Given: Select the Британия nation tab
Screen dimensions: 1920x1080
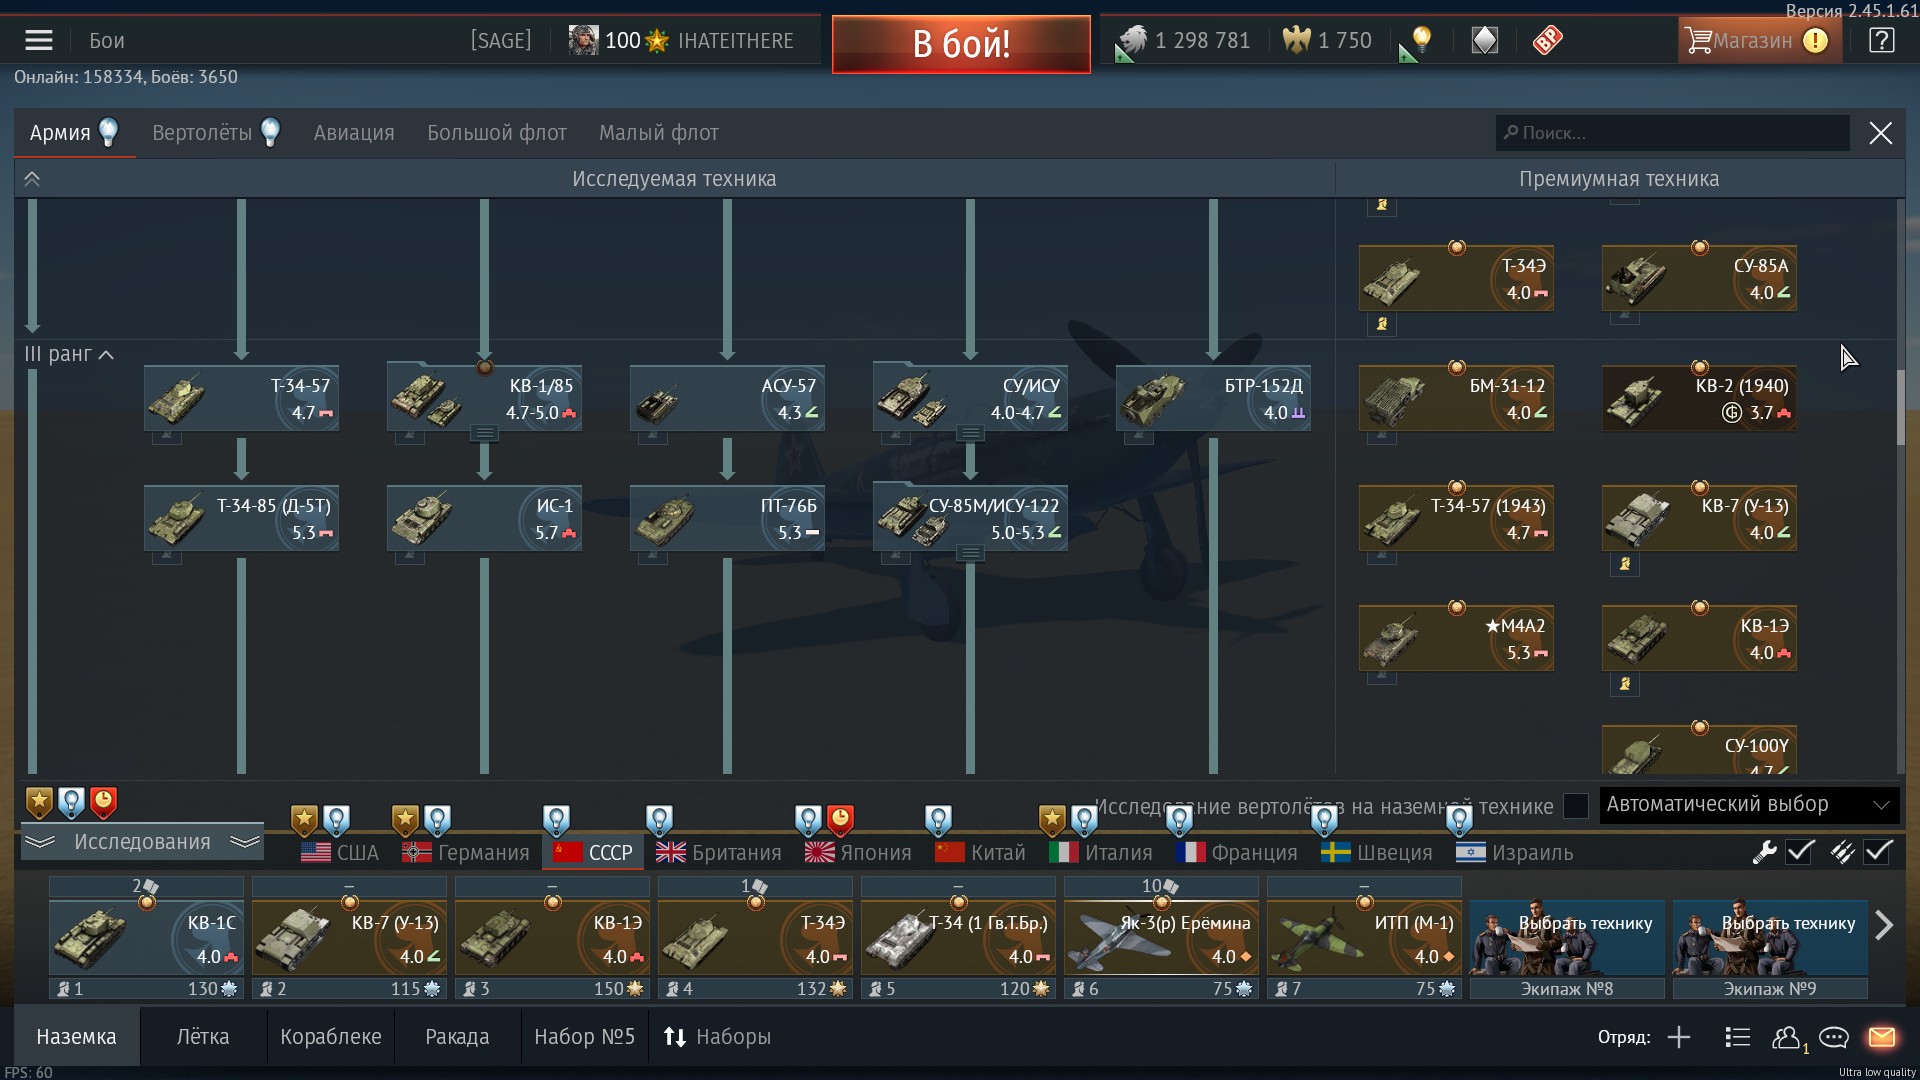Looking at the screenshot, I should [719, 853].
